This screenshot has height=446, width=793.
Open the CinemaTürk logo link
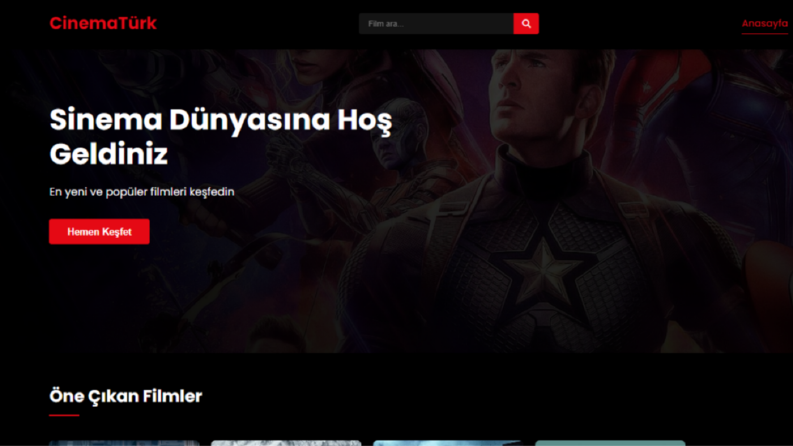click(x=103, y=23)
